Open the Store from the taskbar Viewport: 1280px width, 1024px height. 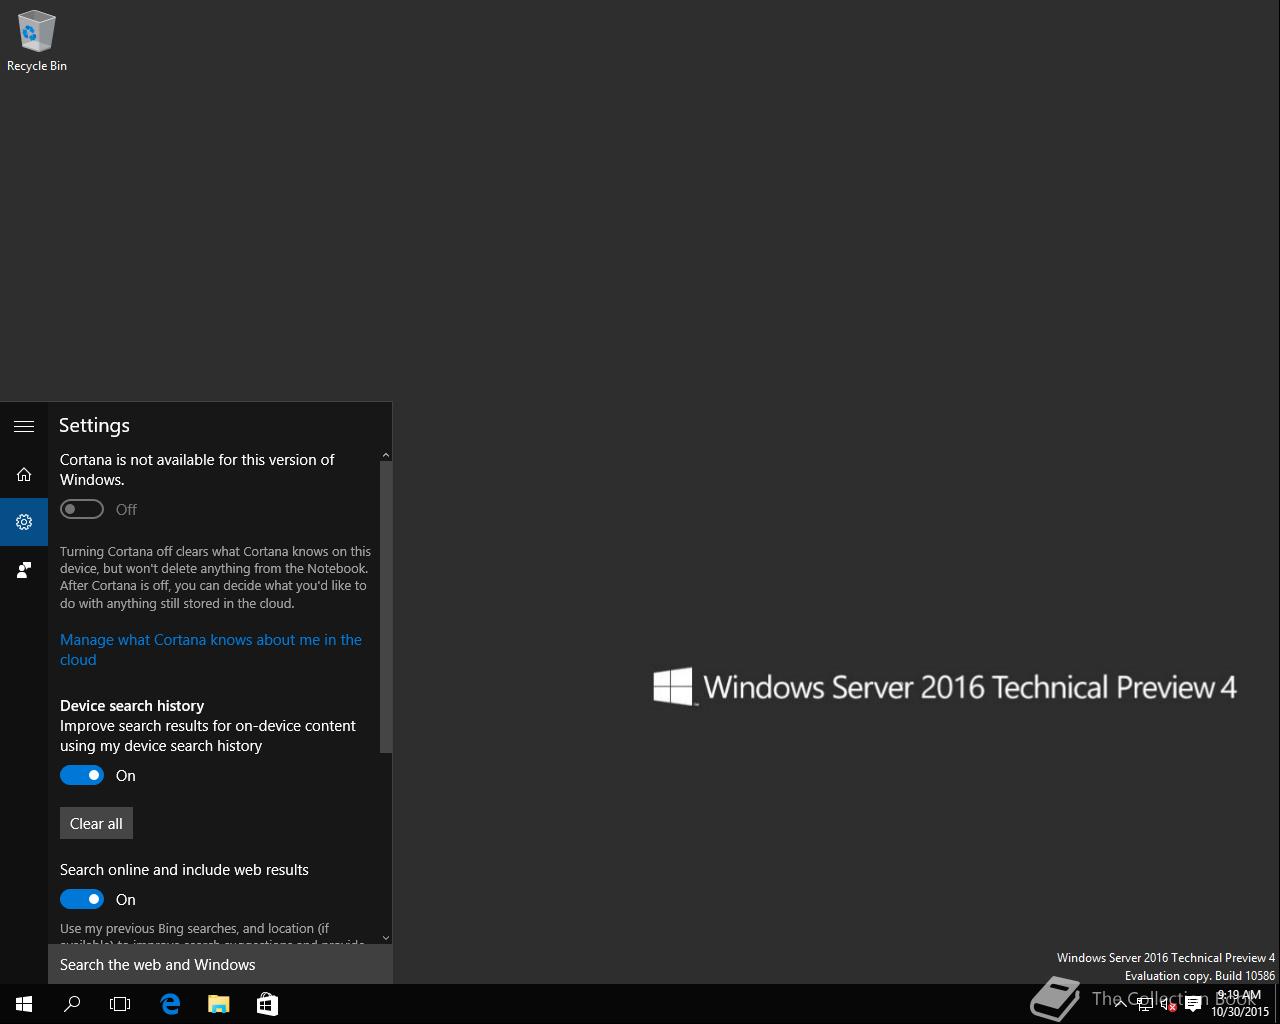(x=267, y=1004)
